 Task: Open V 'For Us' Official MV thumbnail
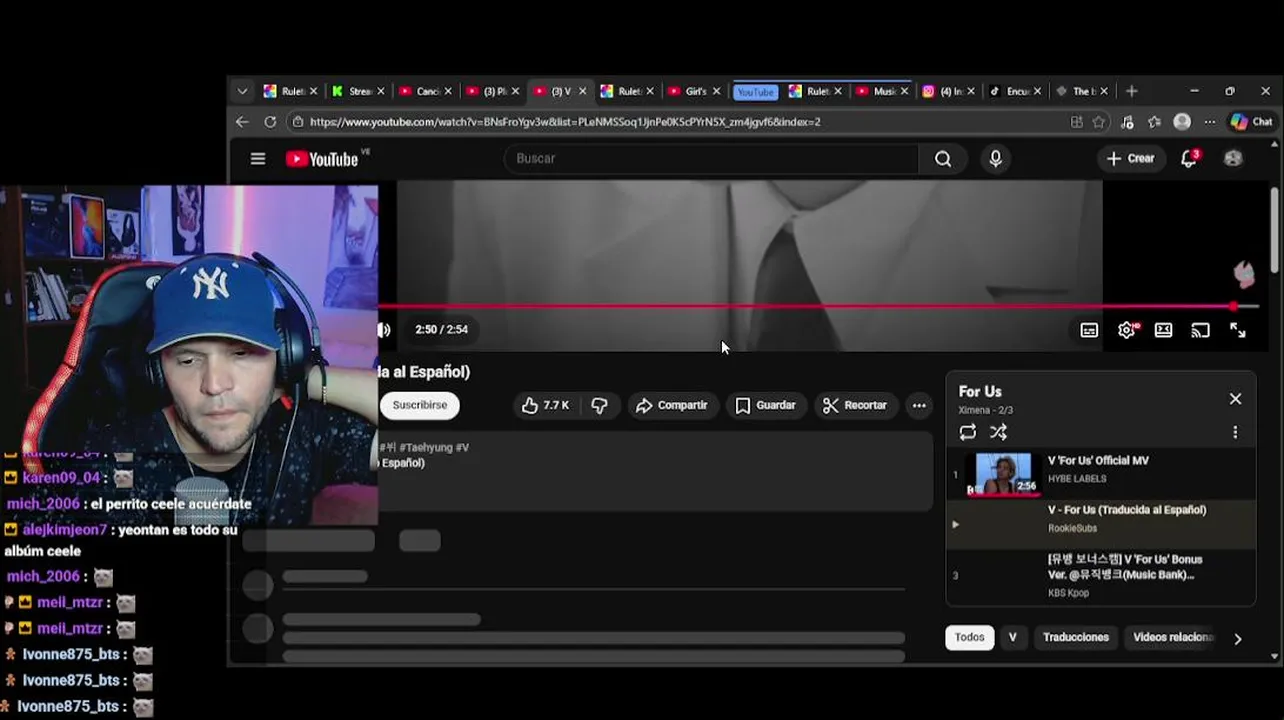1003,475
